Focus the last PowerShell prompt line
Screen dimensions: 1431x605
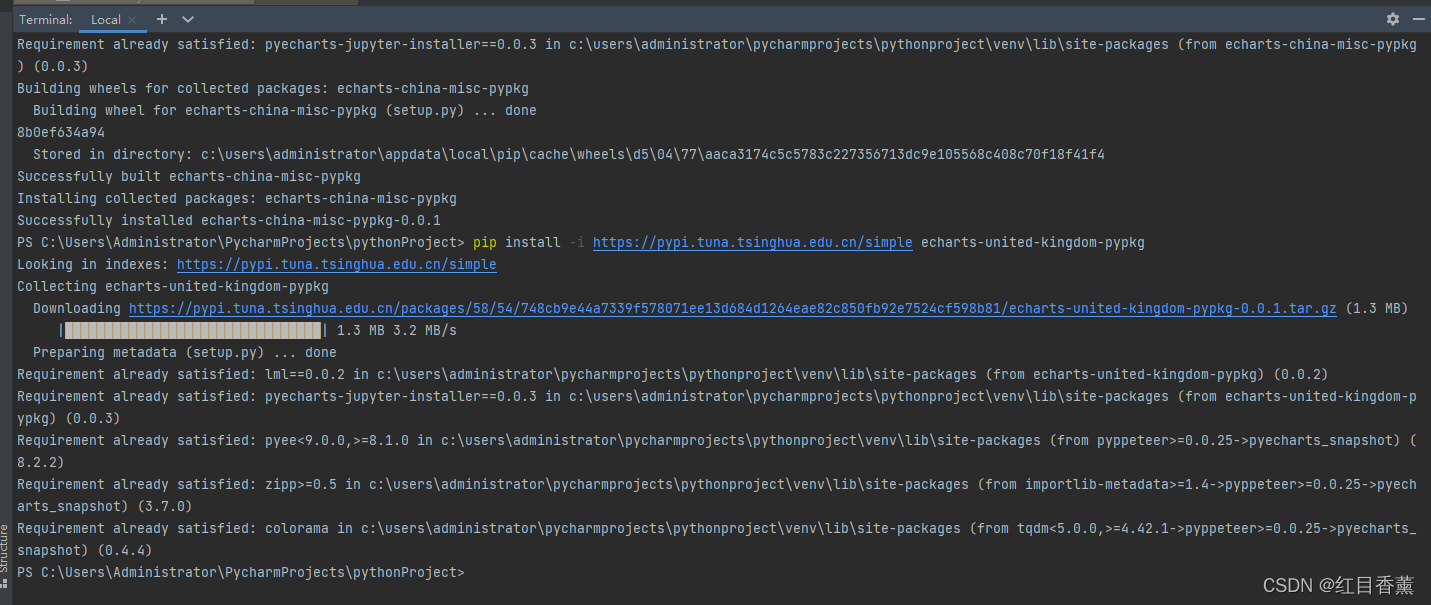coord(241,573)
